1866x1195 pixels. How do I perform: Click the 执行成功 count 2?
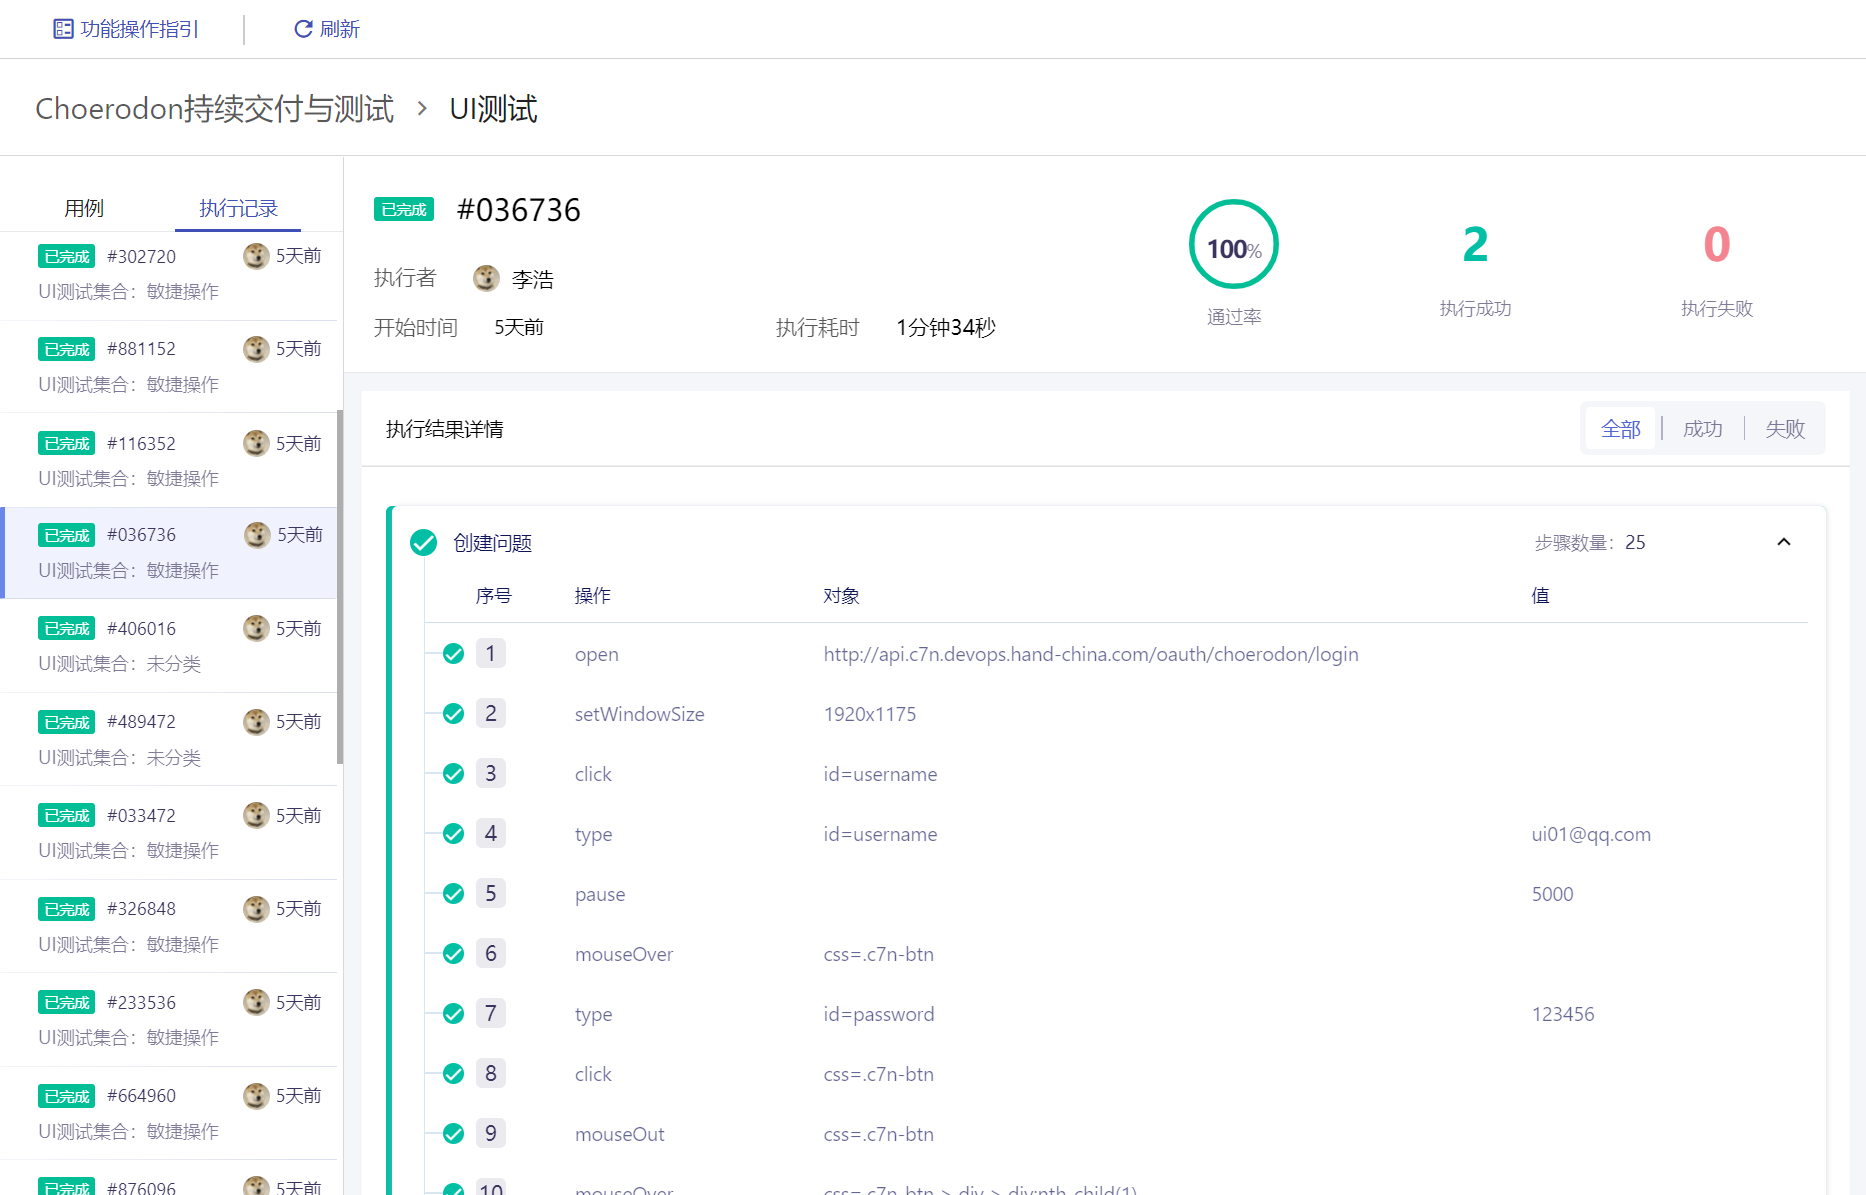point(1475,244)
